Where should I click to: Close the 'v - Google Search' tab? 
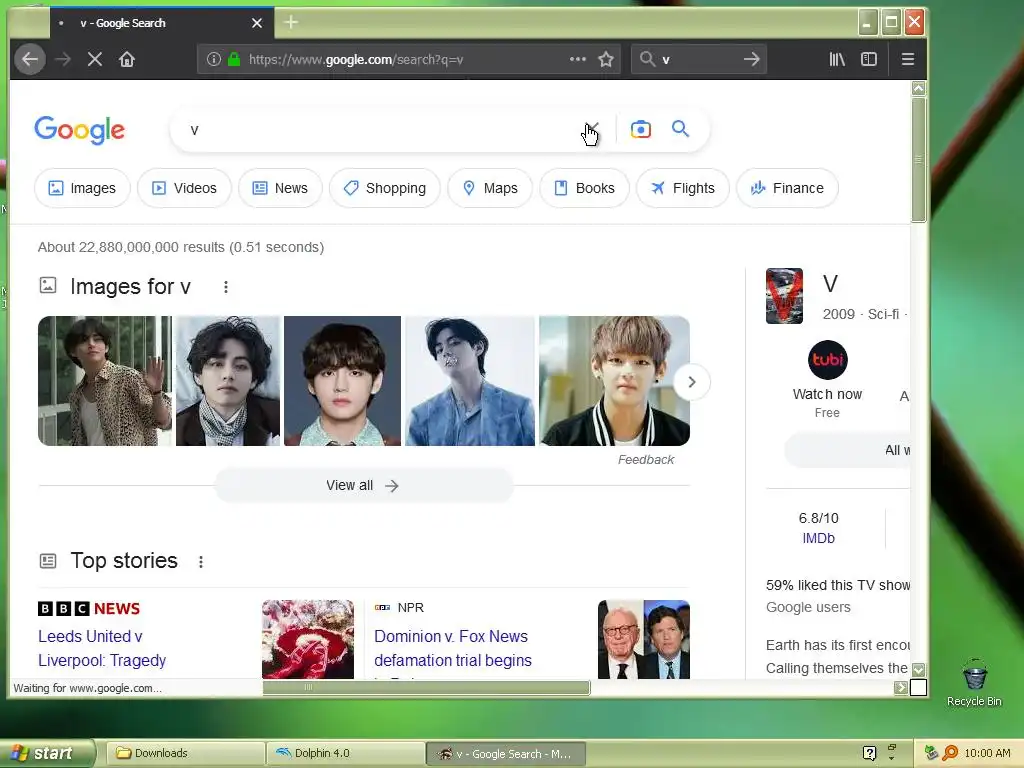257,23
